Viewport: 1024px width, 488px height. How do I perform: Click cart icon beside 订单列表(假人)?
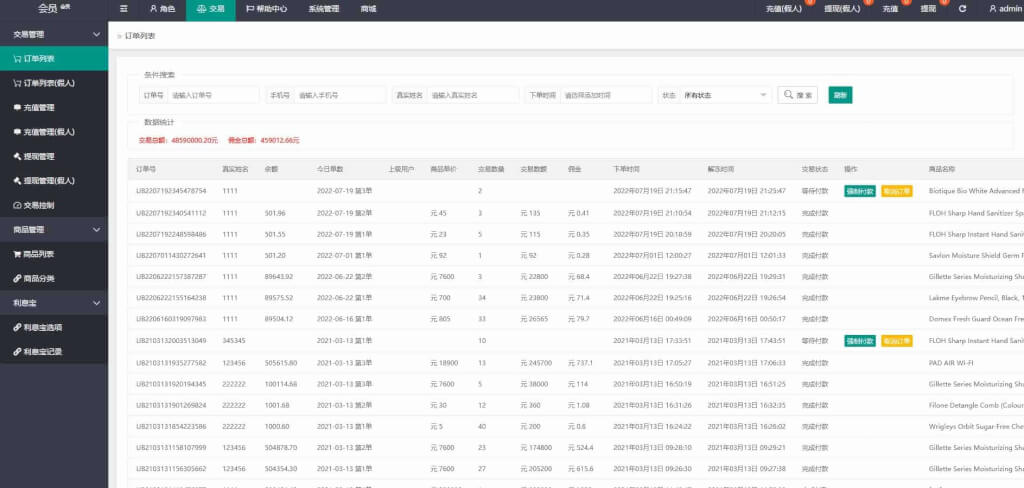[17, 83]
